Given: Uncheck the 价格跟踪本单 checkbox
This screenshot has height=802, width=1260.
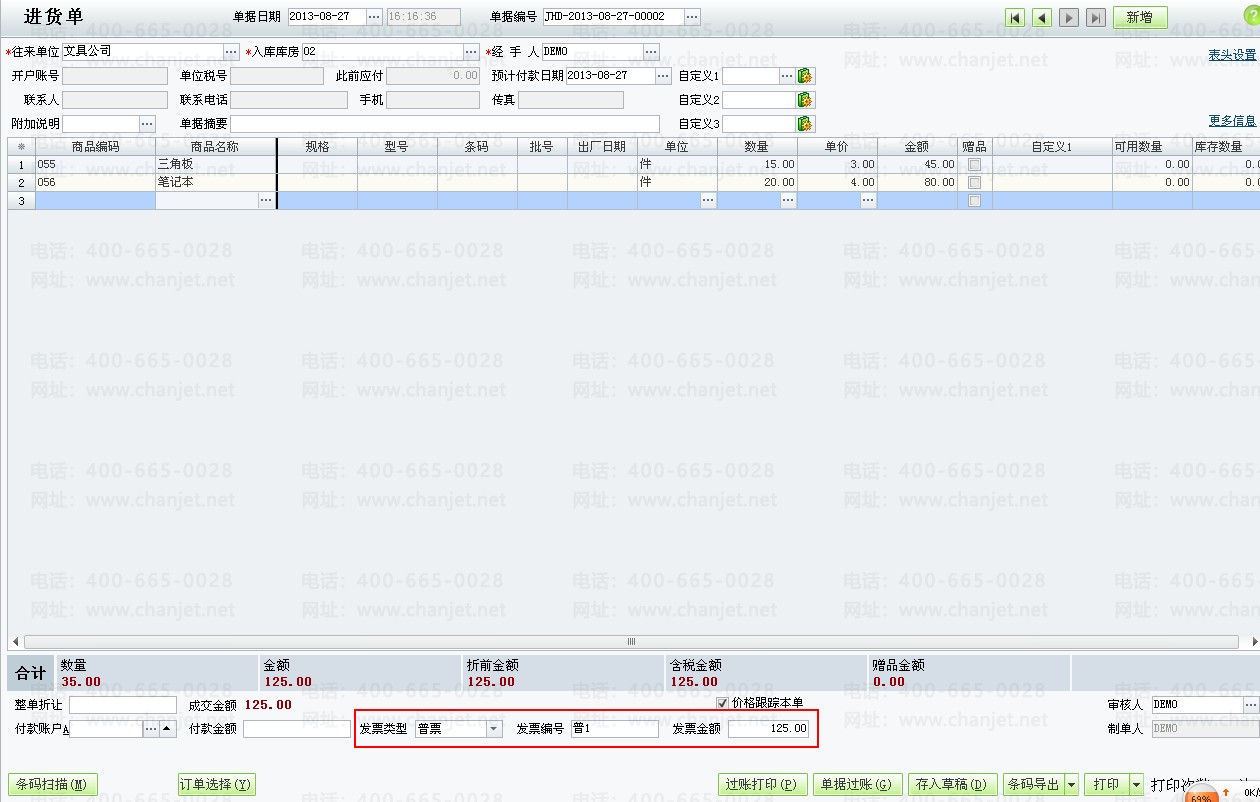Looking at the screenshot, I should pos(723,703).
